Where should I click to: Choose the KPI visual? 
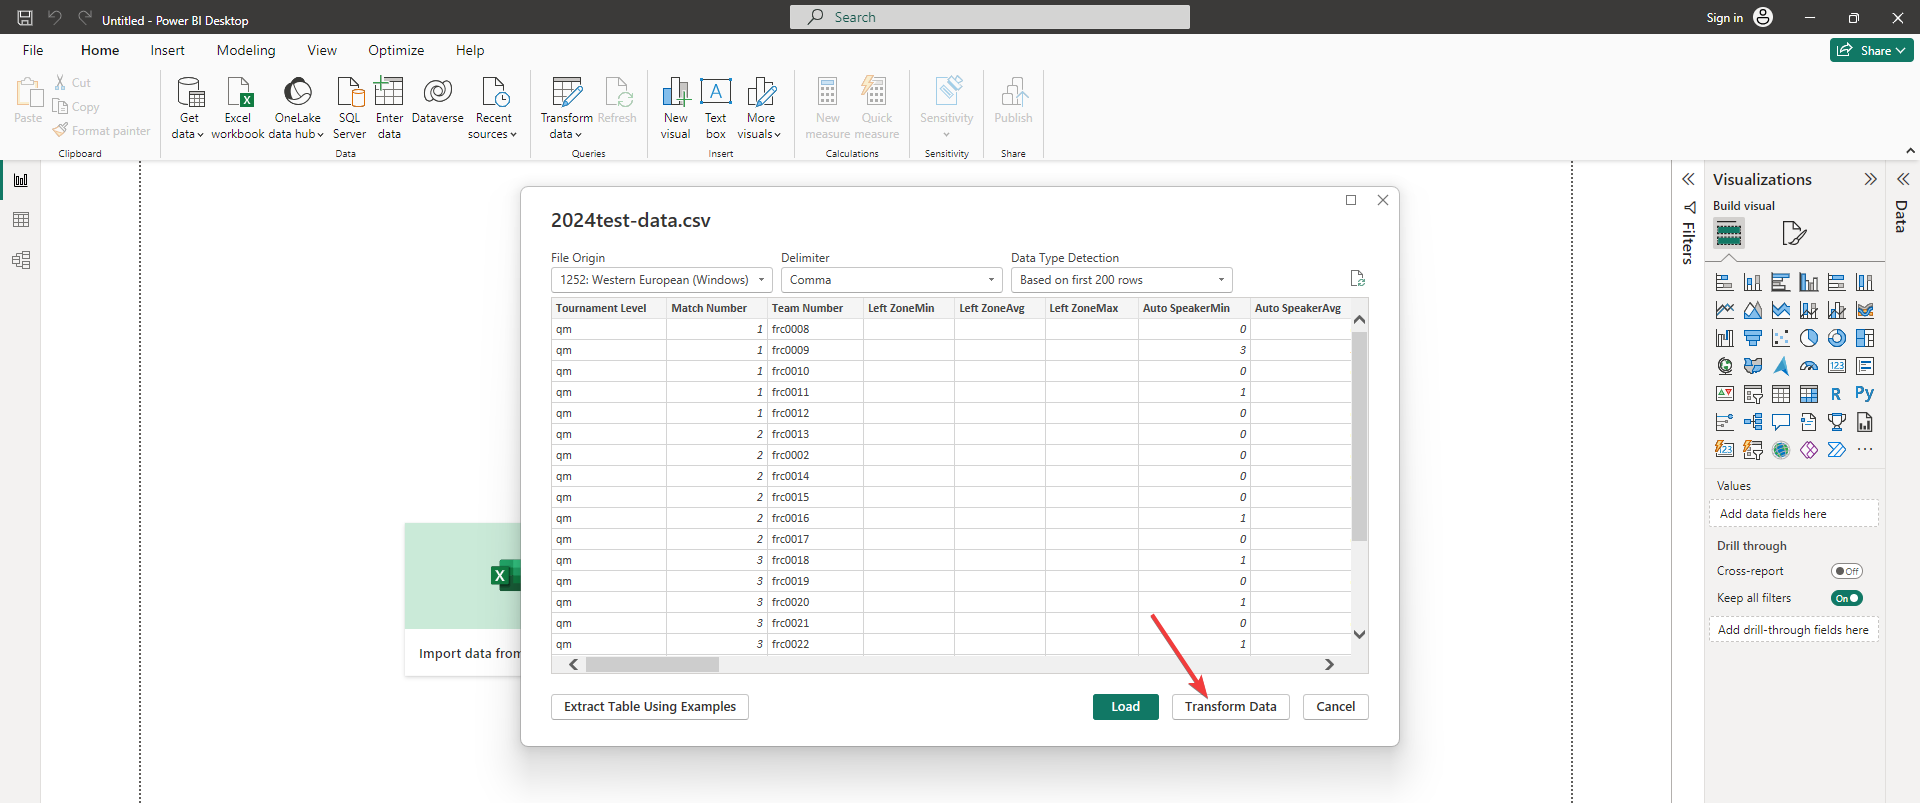[1725, 394]
